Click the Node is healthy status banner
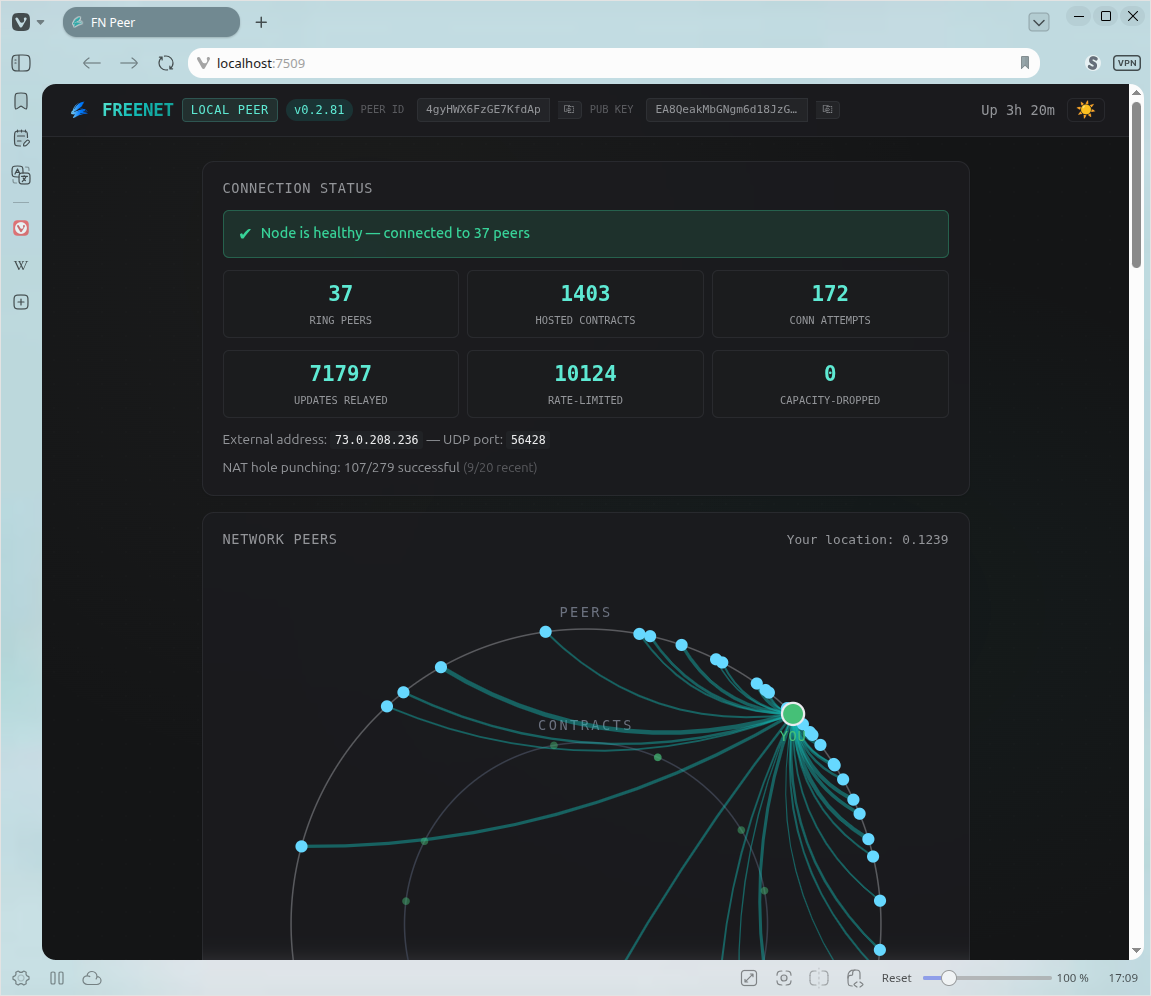1151x996 pixels. coord(586,233)
